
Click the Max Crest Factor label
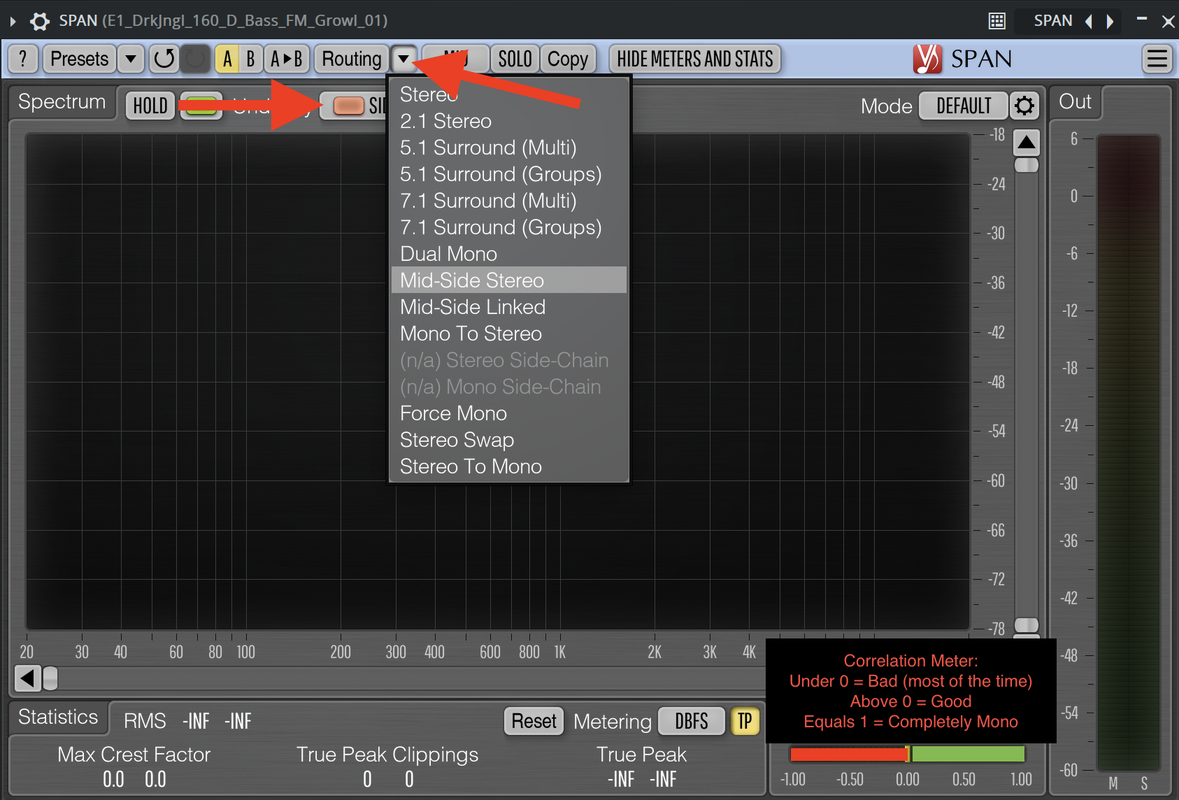click(x=134, y=754)
